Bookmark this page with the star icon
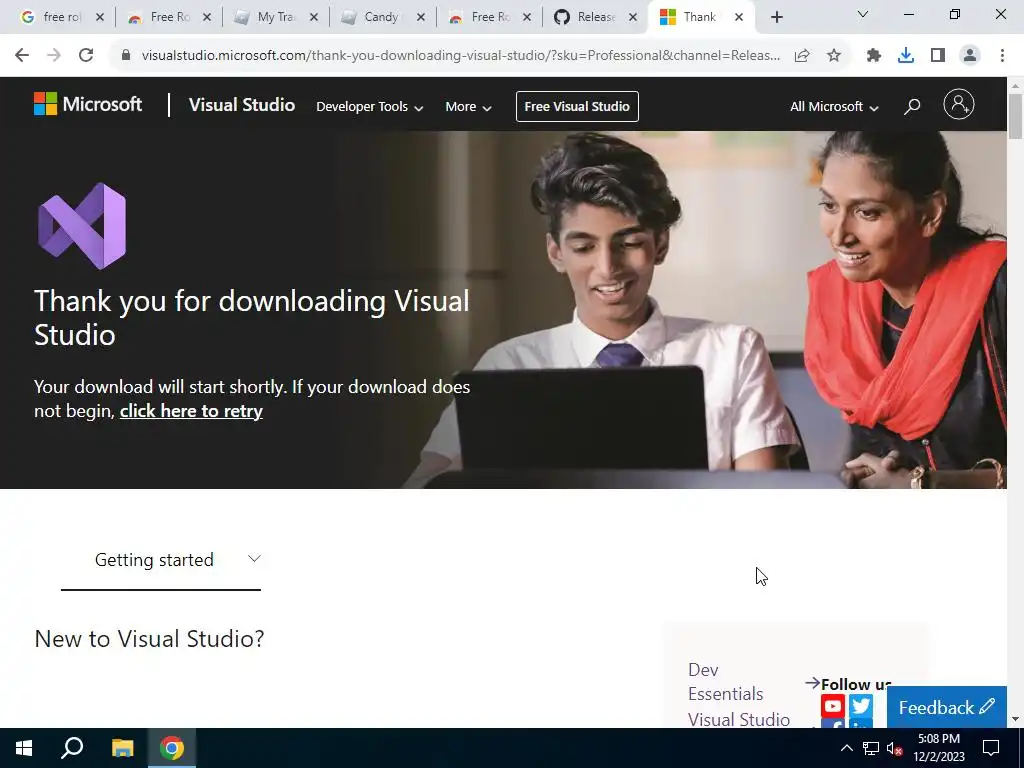 click(834, 56)
